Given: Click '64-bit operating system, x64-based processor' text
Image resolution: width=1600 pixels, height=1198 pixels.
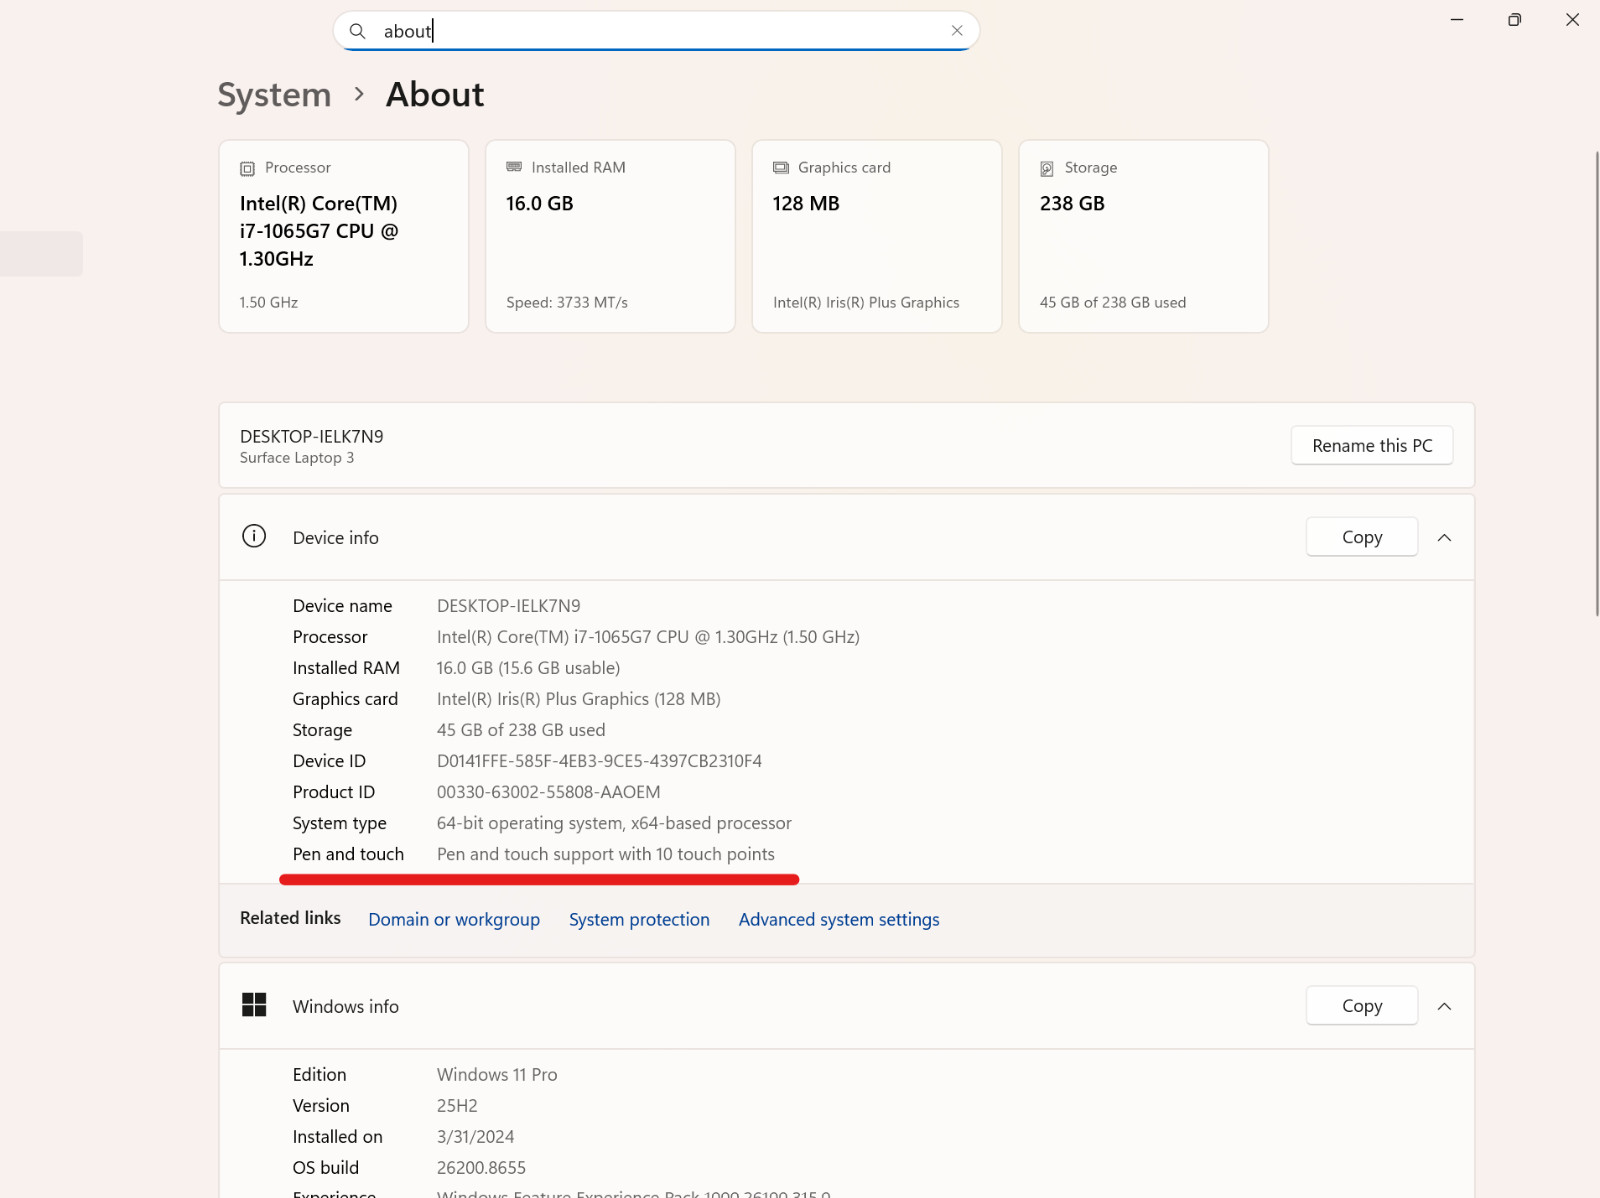Looking at the screenshot, I should (614, 823).
